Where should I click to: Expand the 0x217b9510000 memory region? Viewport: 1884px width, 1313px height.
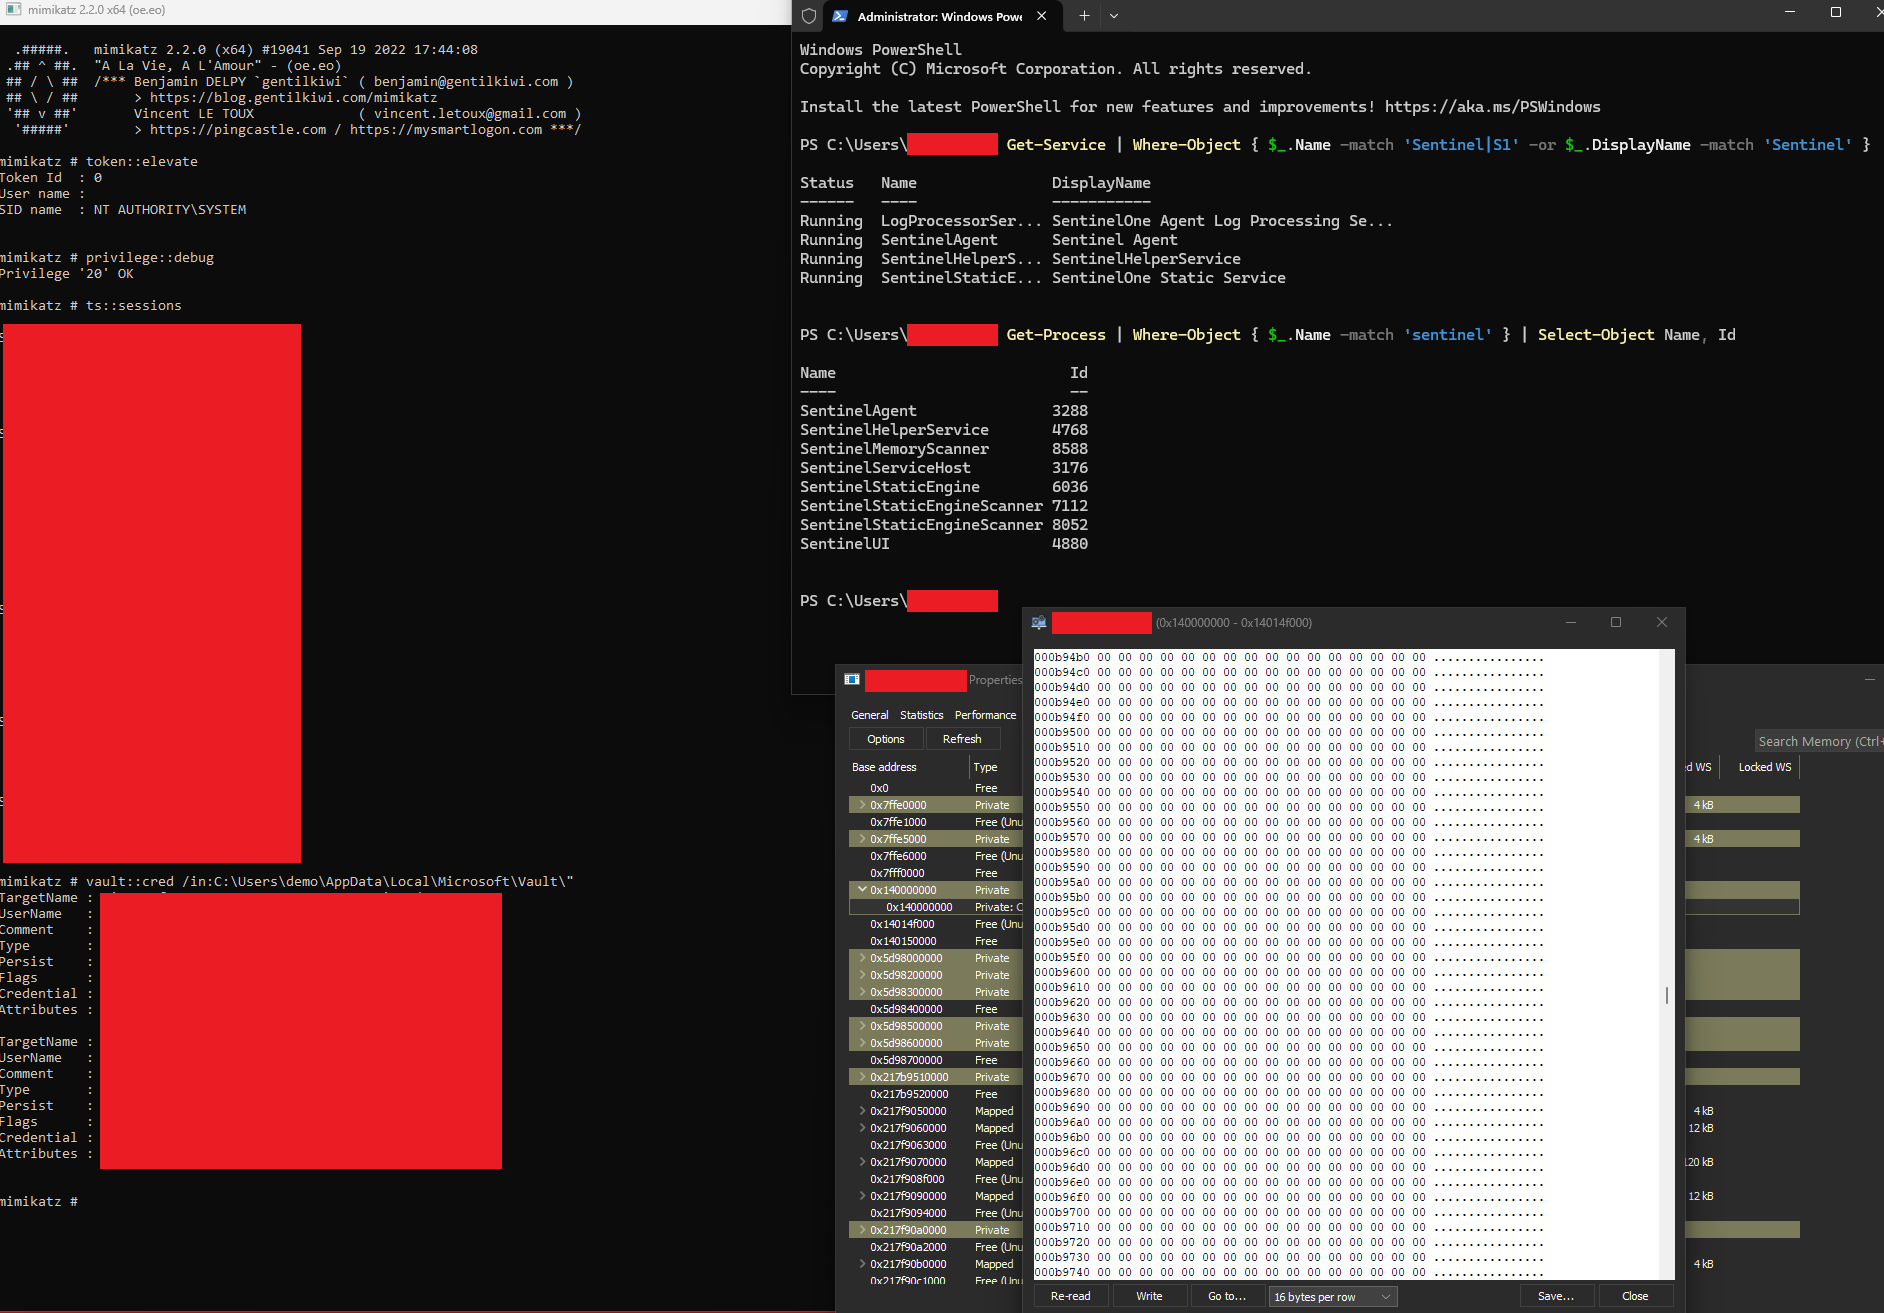(x=863, y=1077)
